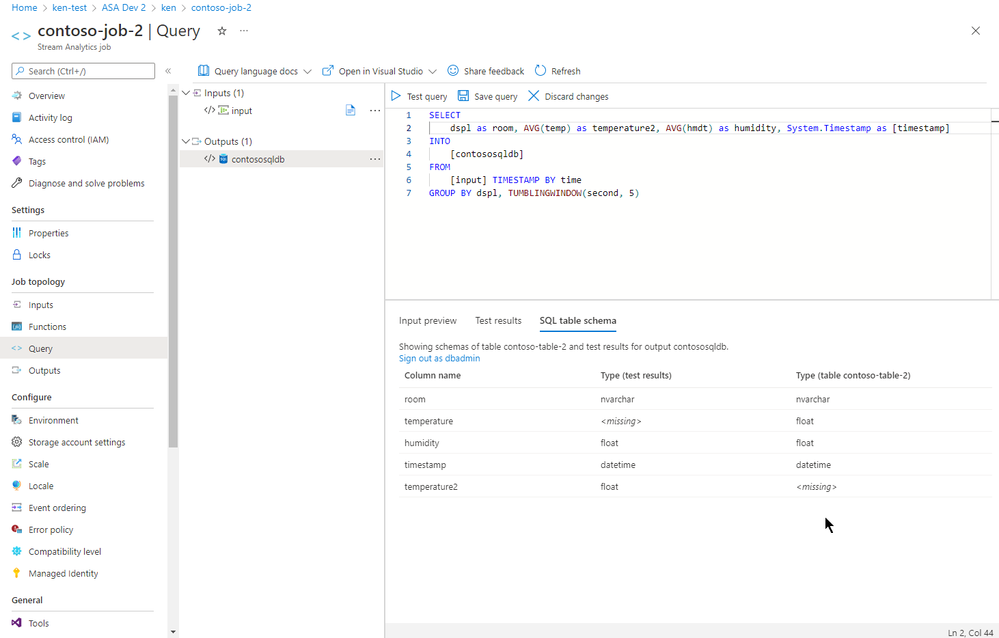999x638 pixels.
Task: Go to the Home breadcrumb link
Action: 24,8
